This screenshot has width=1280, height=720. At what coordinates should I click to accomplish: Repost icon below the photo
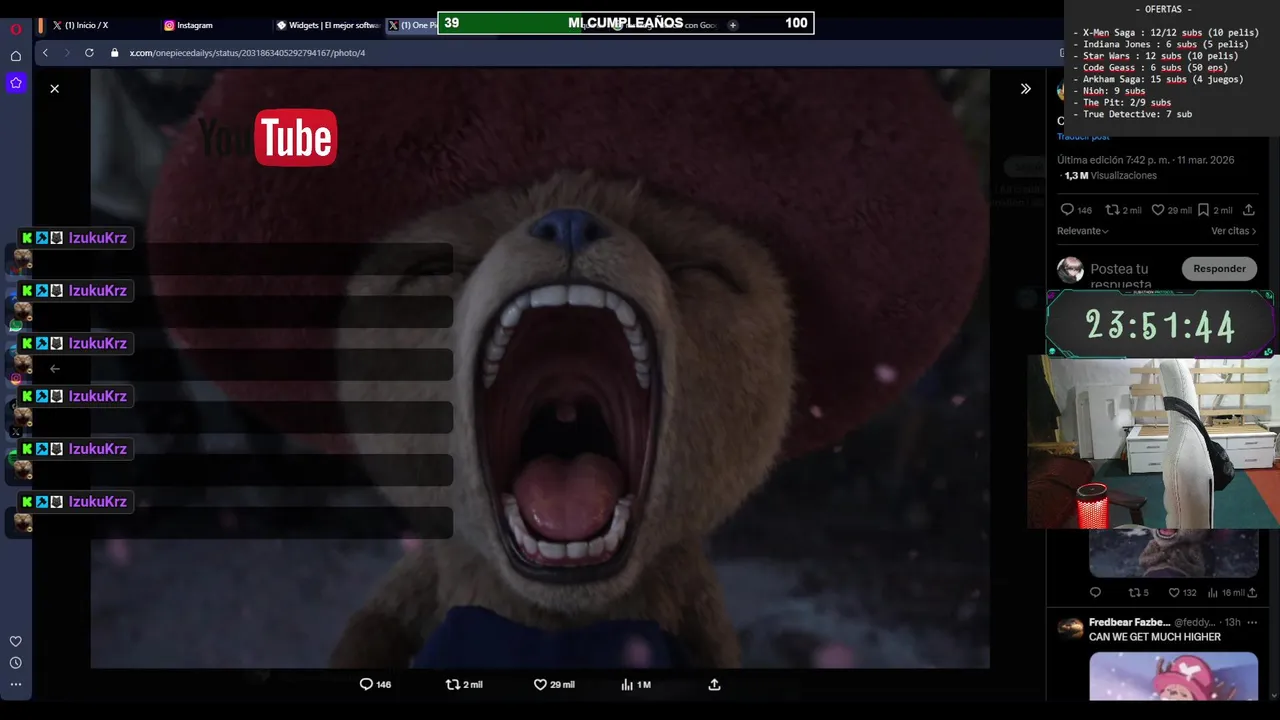click(453, 685)
